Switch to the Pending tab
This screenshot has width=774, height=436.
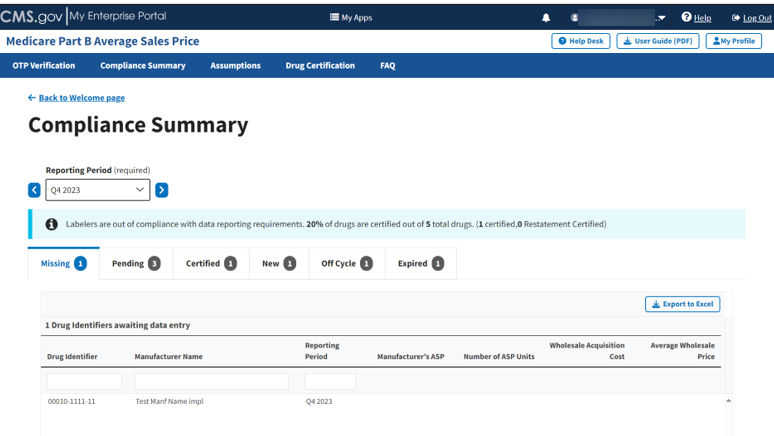click(136, 263)
